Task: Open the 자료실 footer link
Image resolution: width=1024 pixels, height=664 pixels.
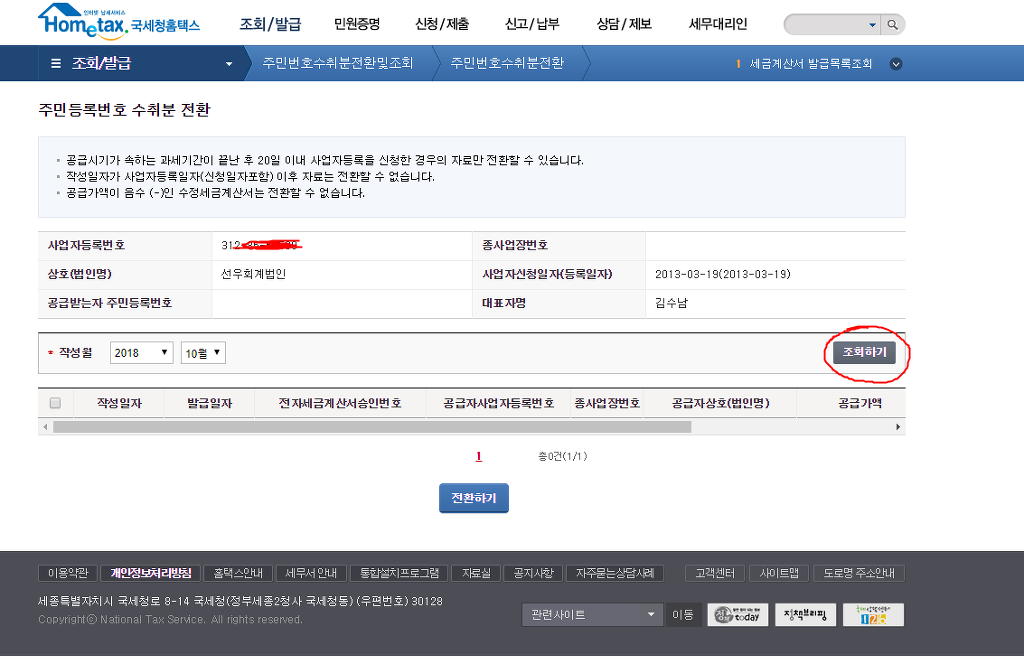Action: point(476,573)
